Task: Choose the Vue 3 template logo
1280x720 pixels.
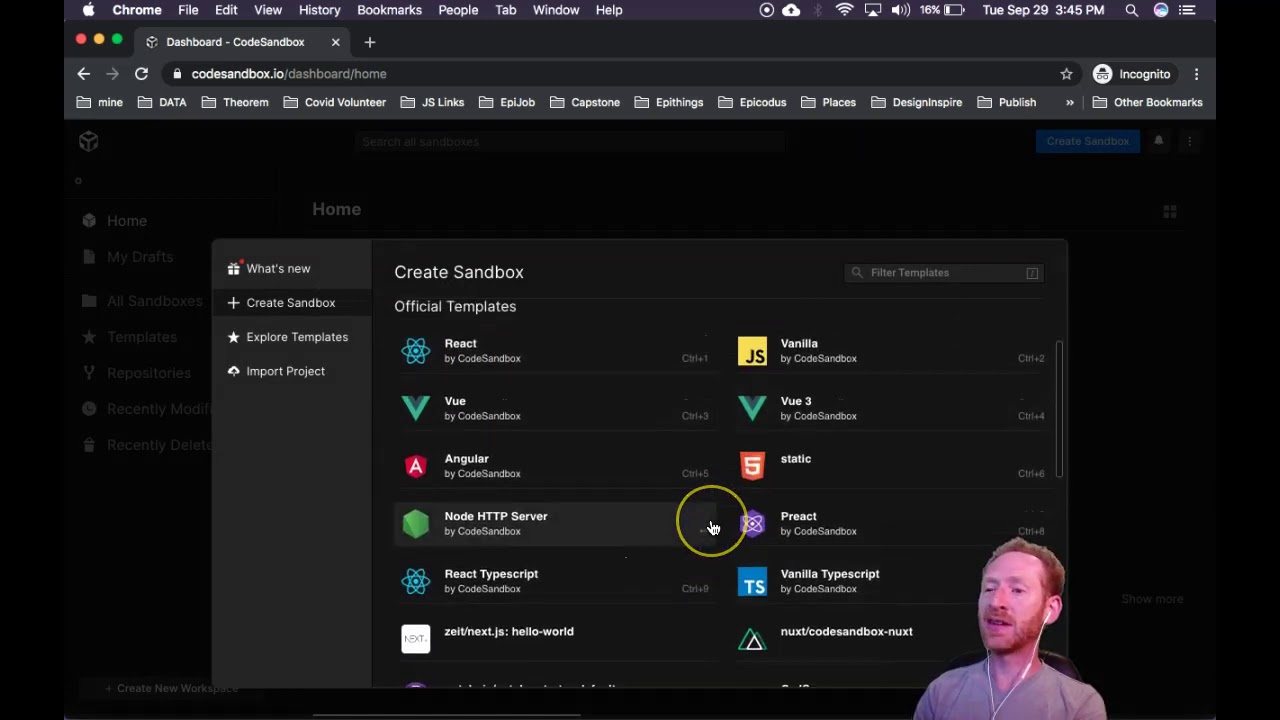Action: (x=752, y=408)
